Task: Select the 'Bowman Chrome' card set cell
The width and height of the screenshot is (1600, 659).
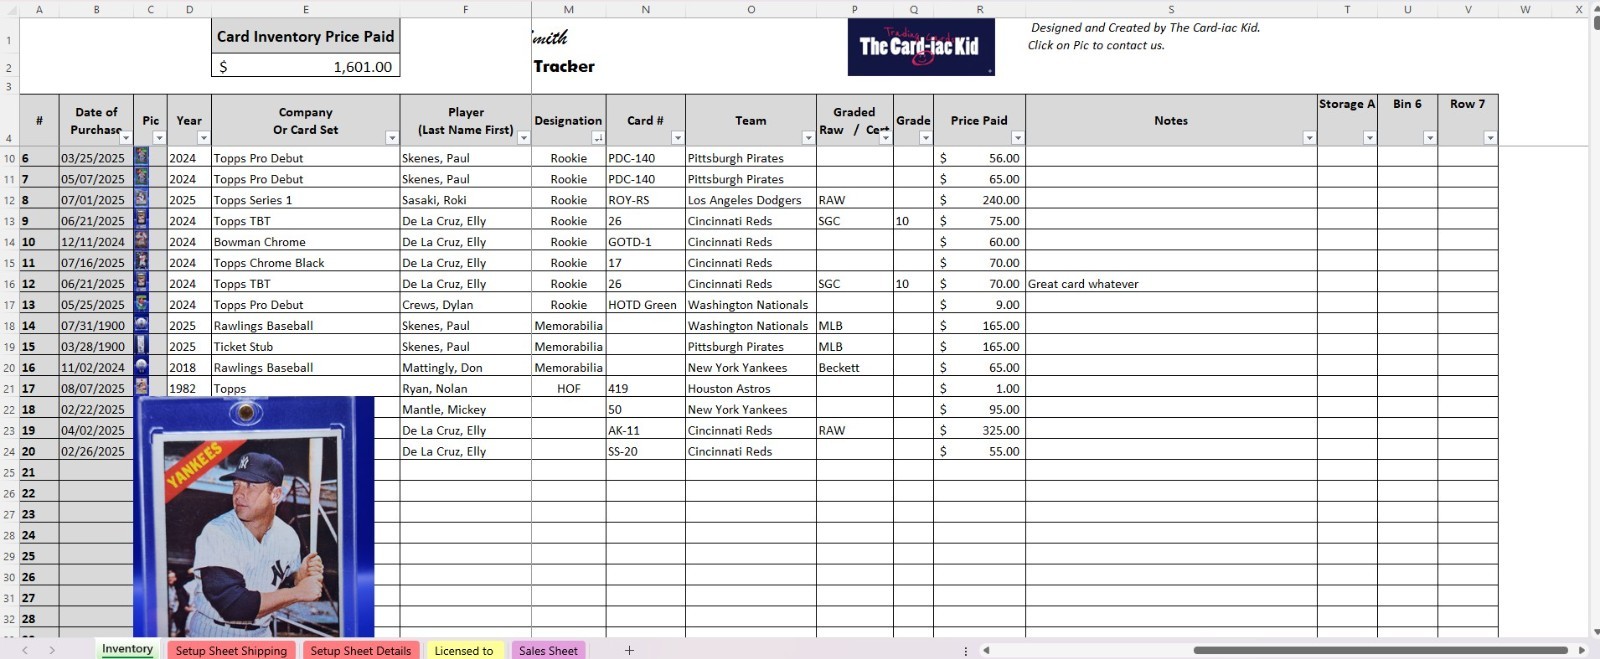Action: tap(305, 242)
